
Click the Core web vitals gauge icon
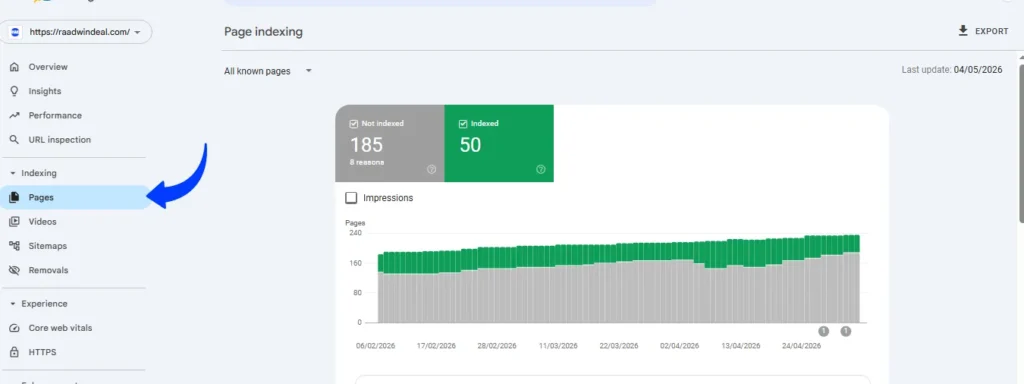[14, 328]
